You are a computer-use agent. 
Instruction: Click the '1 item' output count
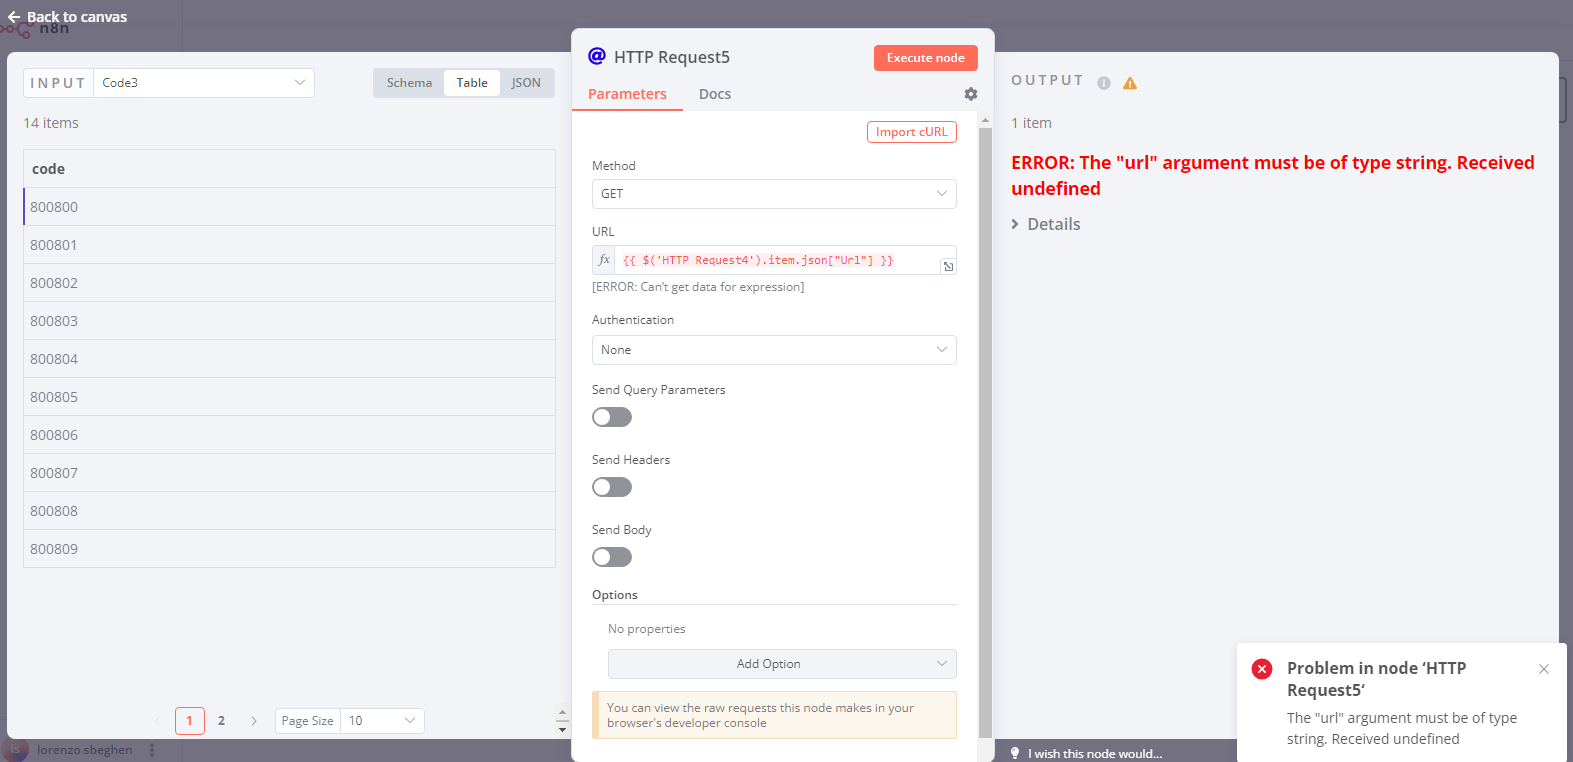(x=1031, y=123)
